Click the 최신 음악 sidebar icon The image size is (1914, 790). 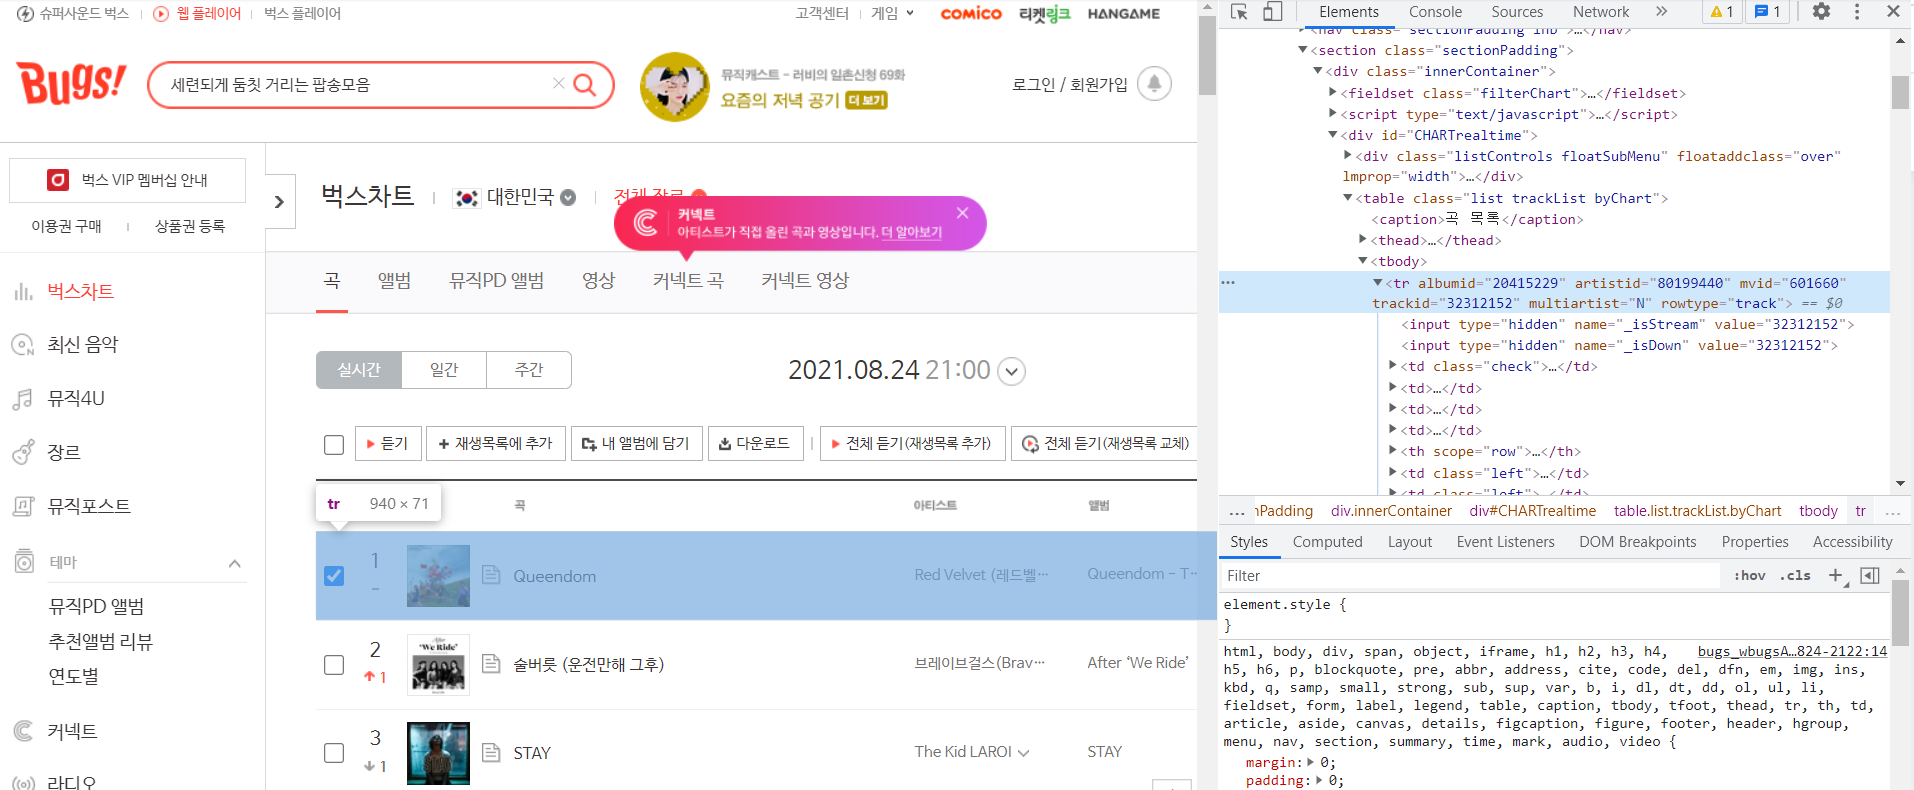[23, 345]
